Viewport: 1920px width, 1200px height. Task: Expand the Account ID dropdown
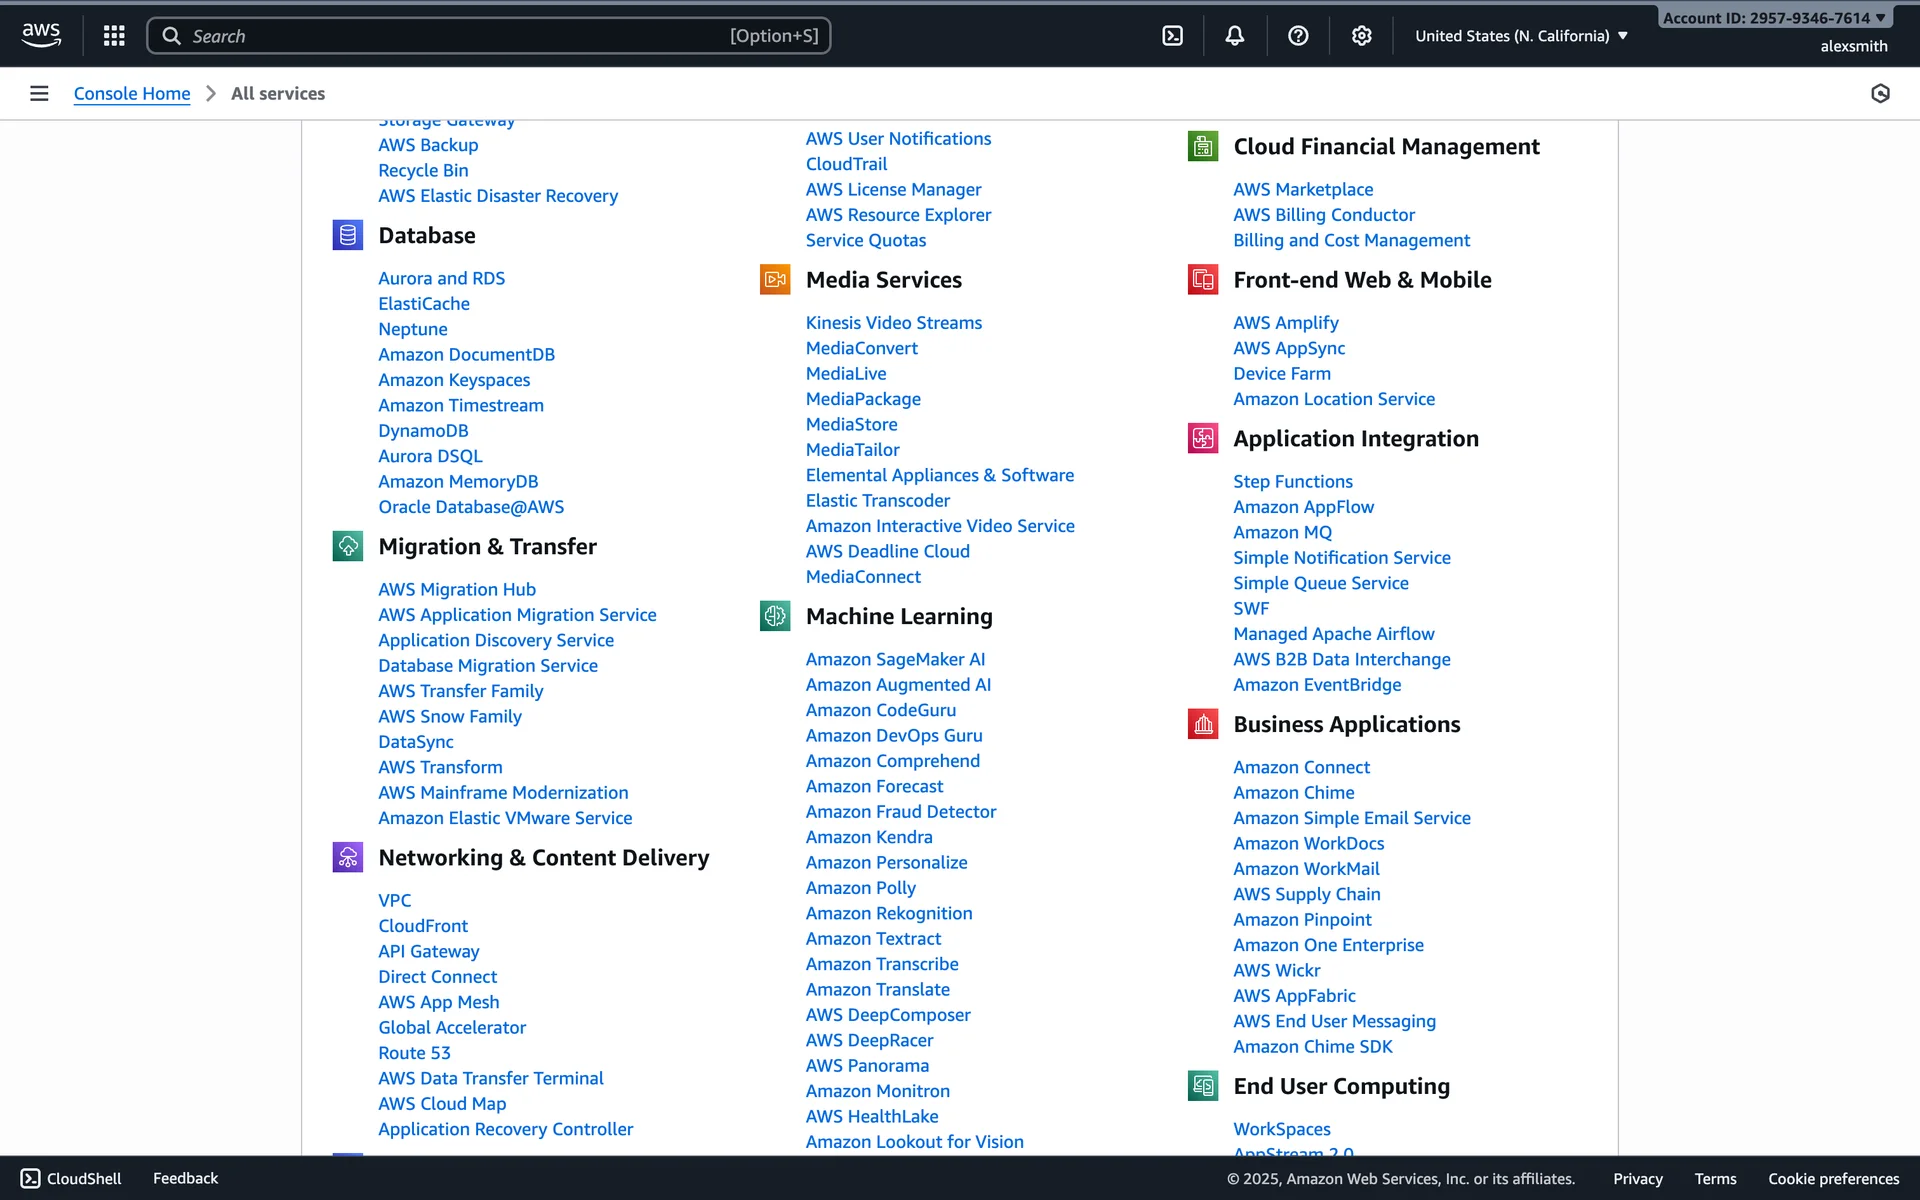(x=1774, y=18)
